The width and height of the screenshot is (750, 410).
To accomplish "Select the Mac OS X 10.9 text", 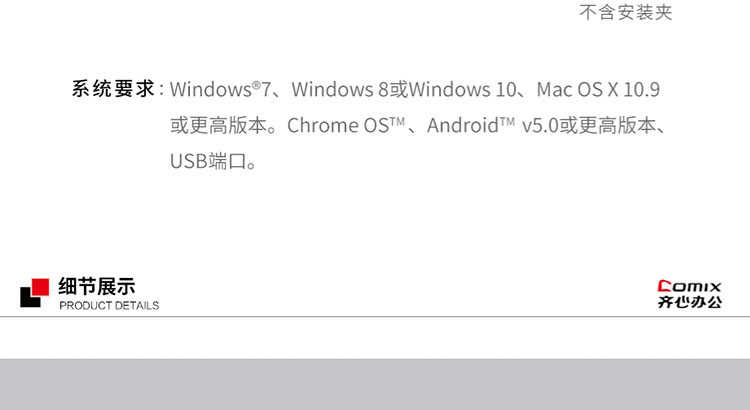I will pos(598,90).
